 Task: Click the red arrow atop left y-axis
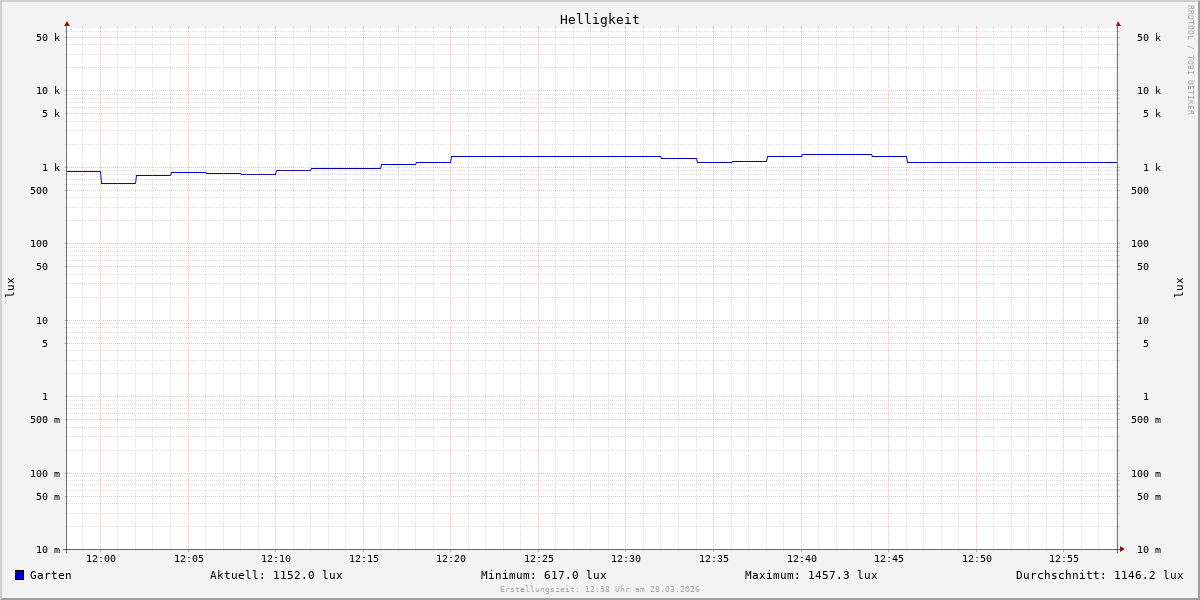point(67,24)
